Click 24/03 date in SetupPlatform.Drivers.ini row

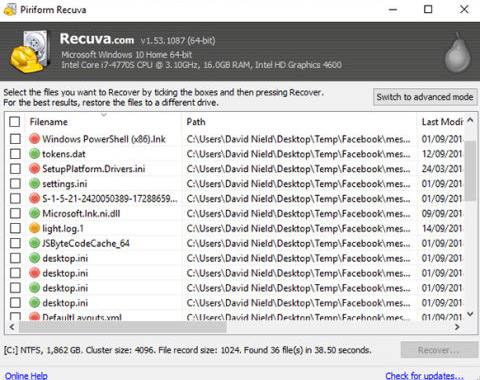point(442,169)
